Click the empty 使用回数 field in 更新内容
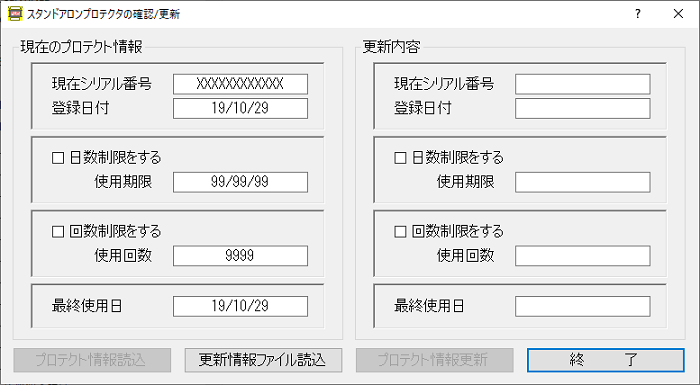Image resolution: width=700 pixels, height=385 pixels. (583, 255)
